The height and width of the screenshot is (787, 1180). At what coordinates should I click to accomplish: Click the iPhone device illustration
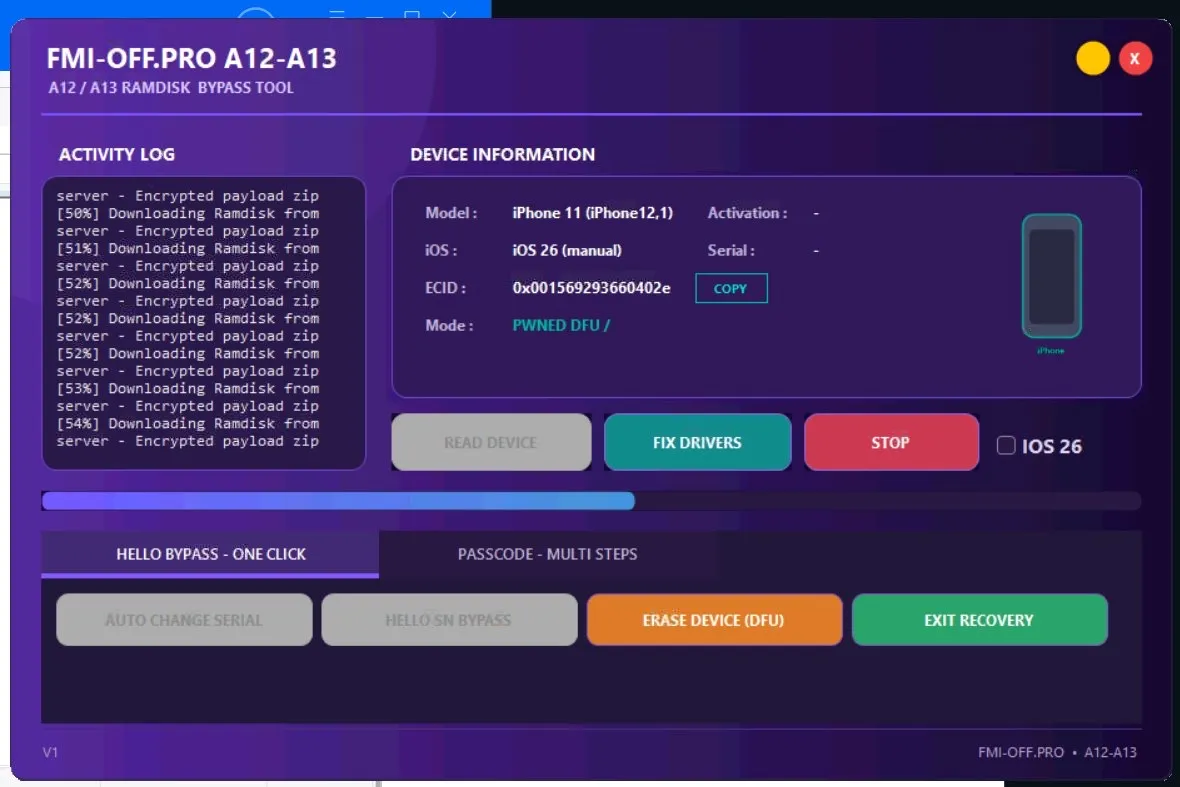click(x=1051, y=276)
